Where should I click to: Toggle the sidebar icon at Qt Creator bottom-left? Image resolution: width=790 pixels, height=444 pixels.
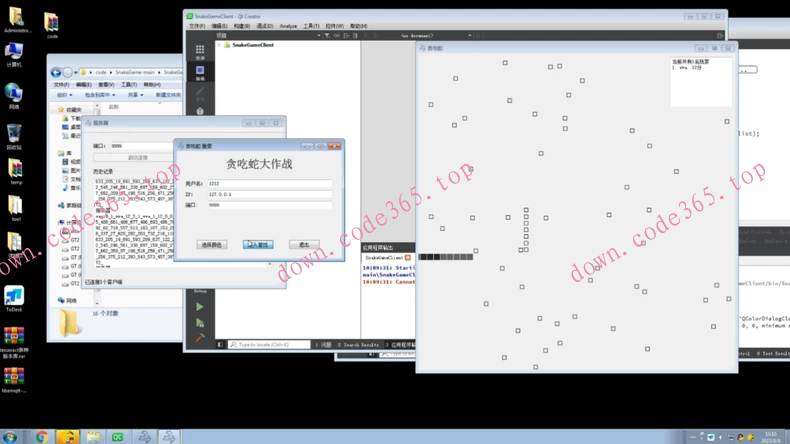(x=220, y=345)
